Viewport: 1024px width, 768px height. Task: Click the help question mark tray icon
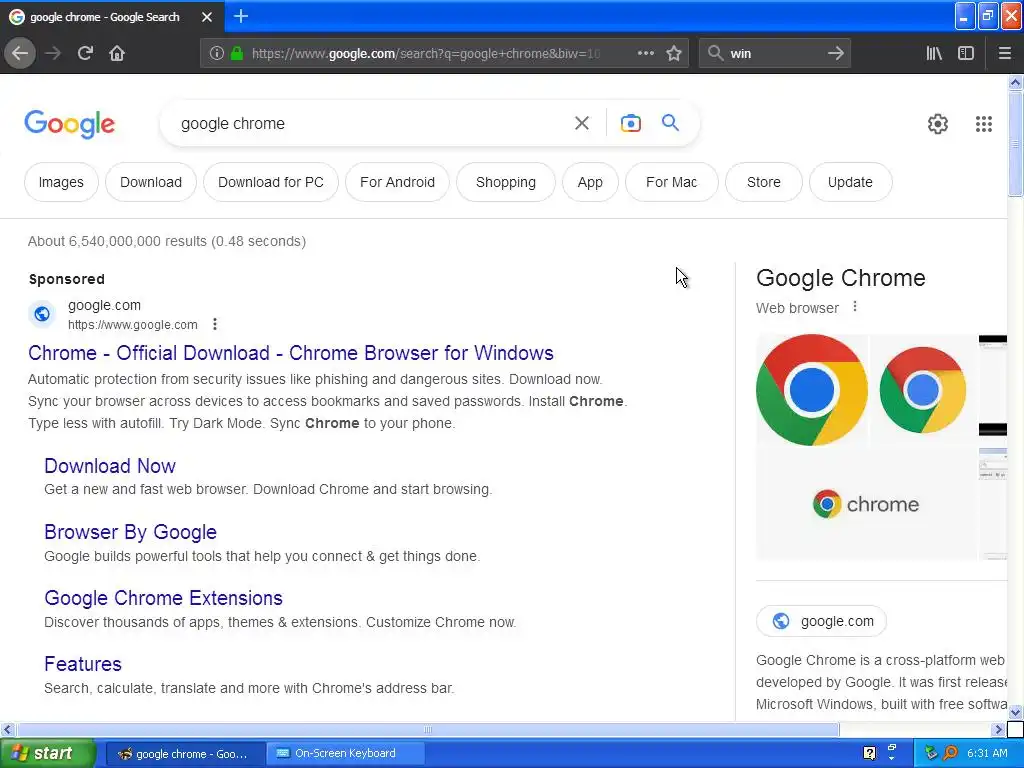click(x=869, y=753)
